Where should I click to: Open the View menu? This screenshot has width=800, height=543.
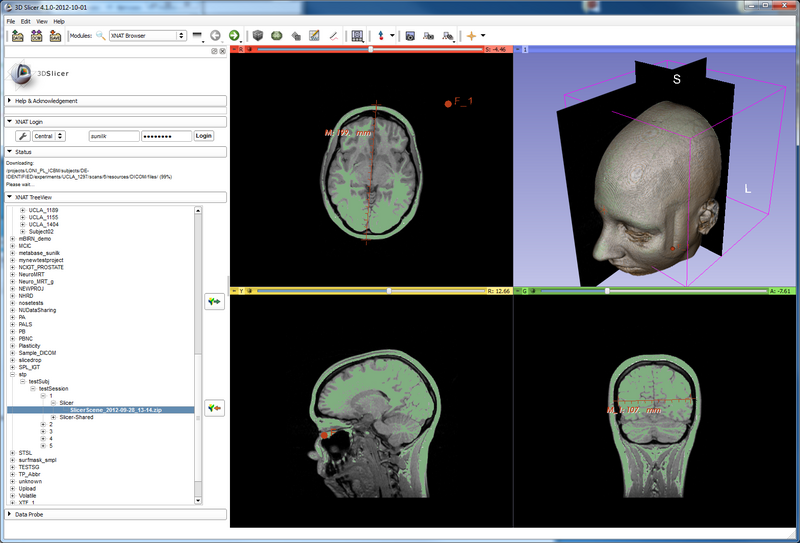42,20
